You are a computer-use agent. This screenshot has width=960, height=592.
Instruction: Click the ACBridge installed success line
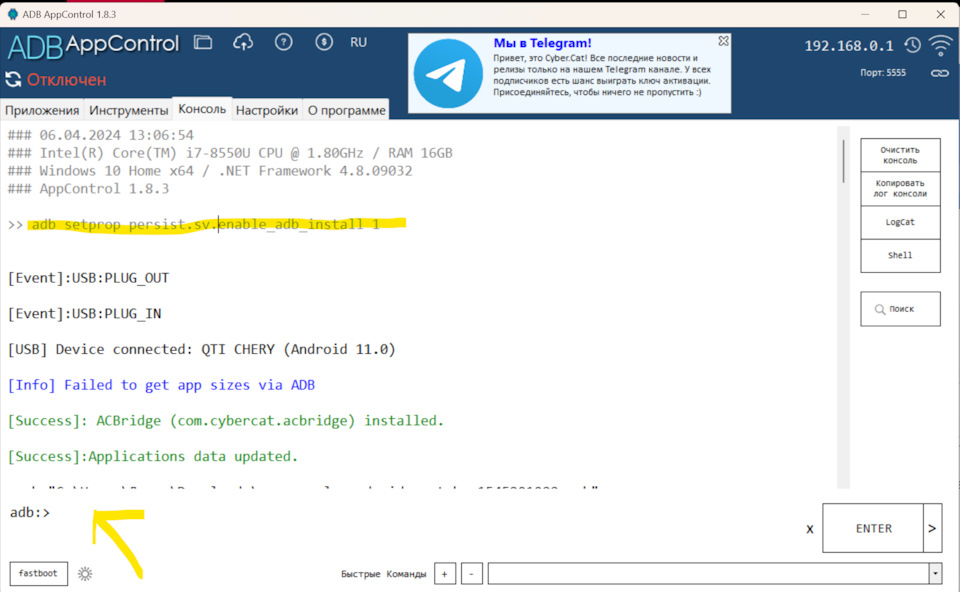[225, 421]
